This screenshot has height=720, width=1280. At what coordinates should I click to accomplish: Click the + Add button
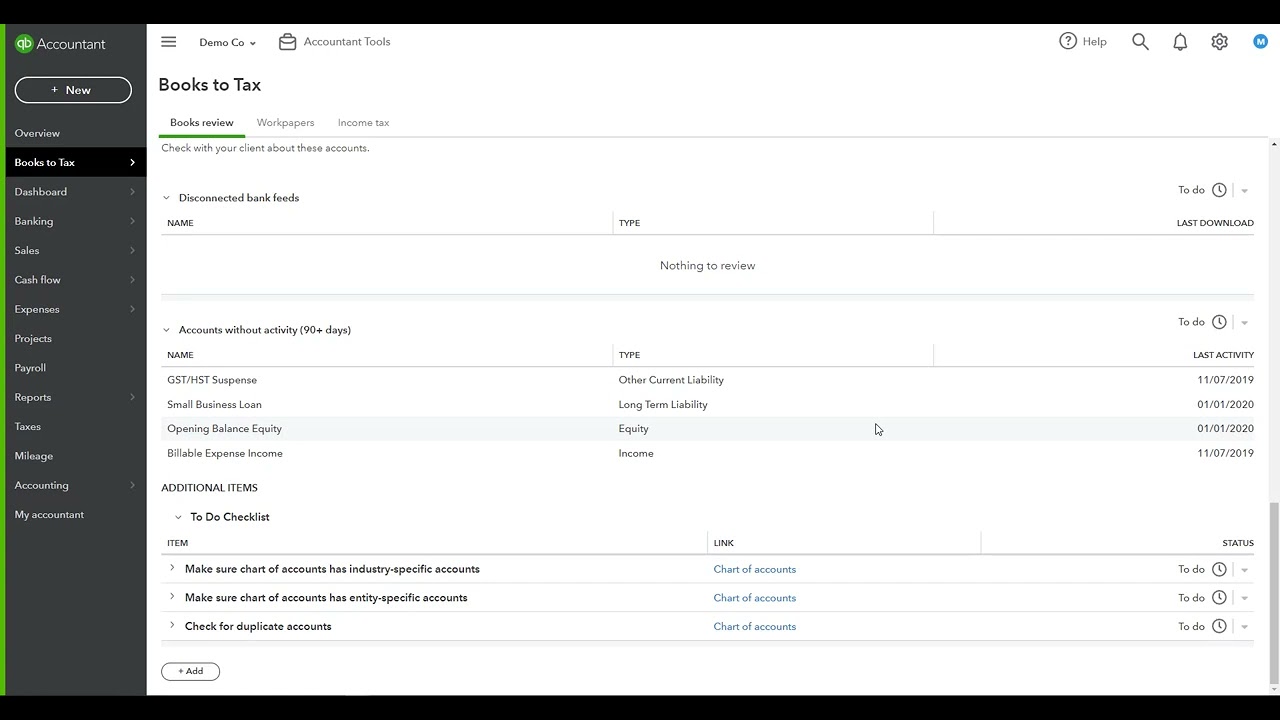[190, 671]
